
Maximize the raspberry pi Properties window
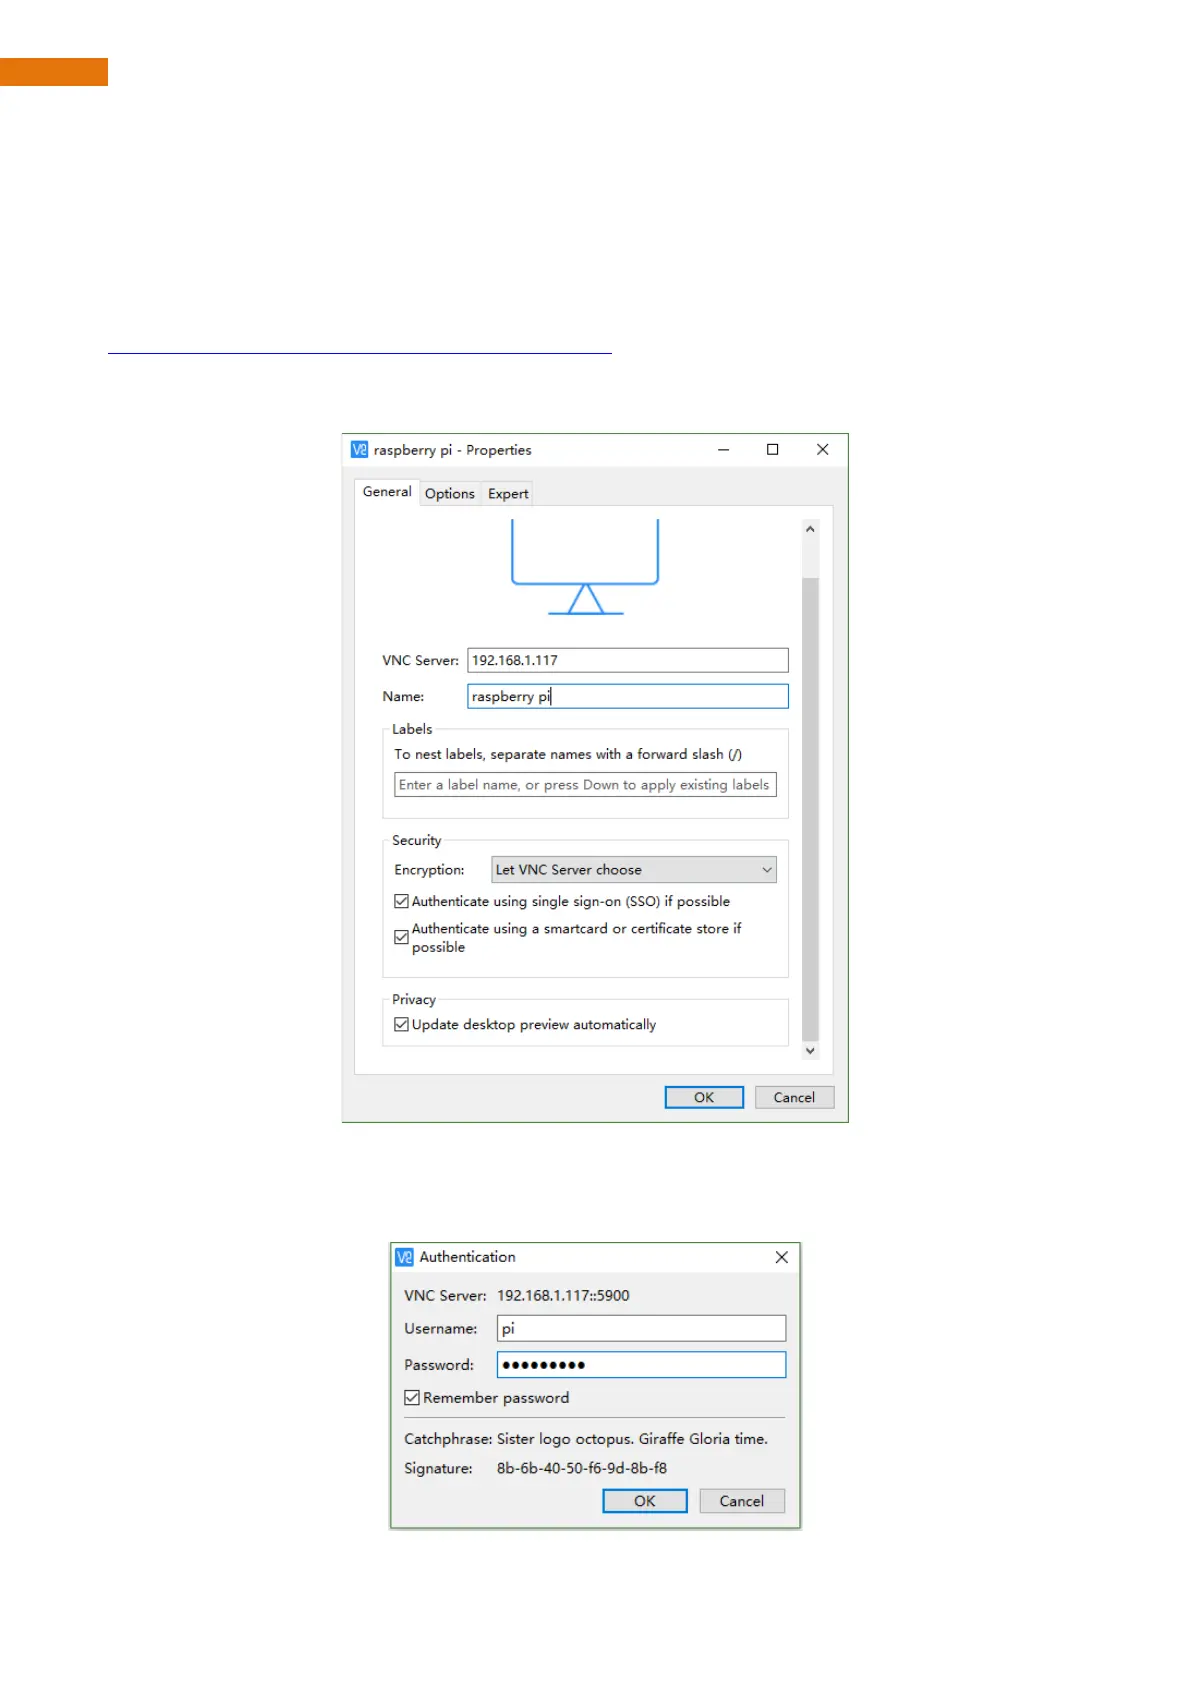[x=772, y=450]
